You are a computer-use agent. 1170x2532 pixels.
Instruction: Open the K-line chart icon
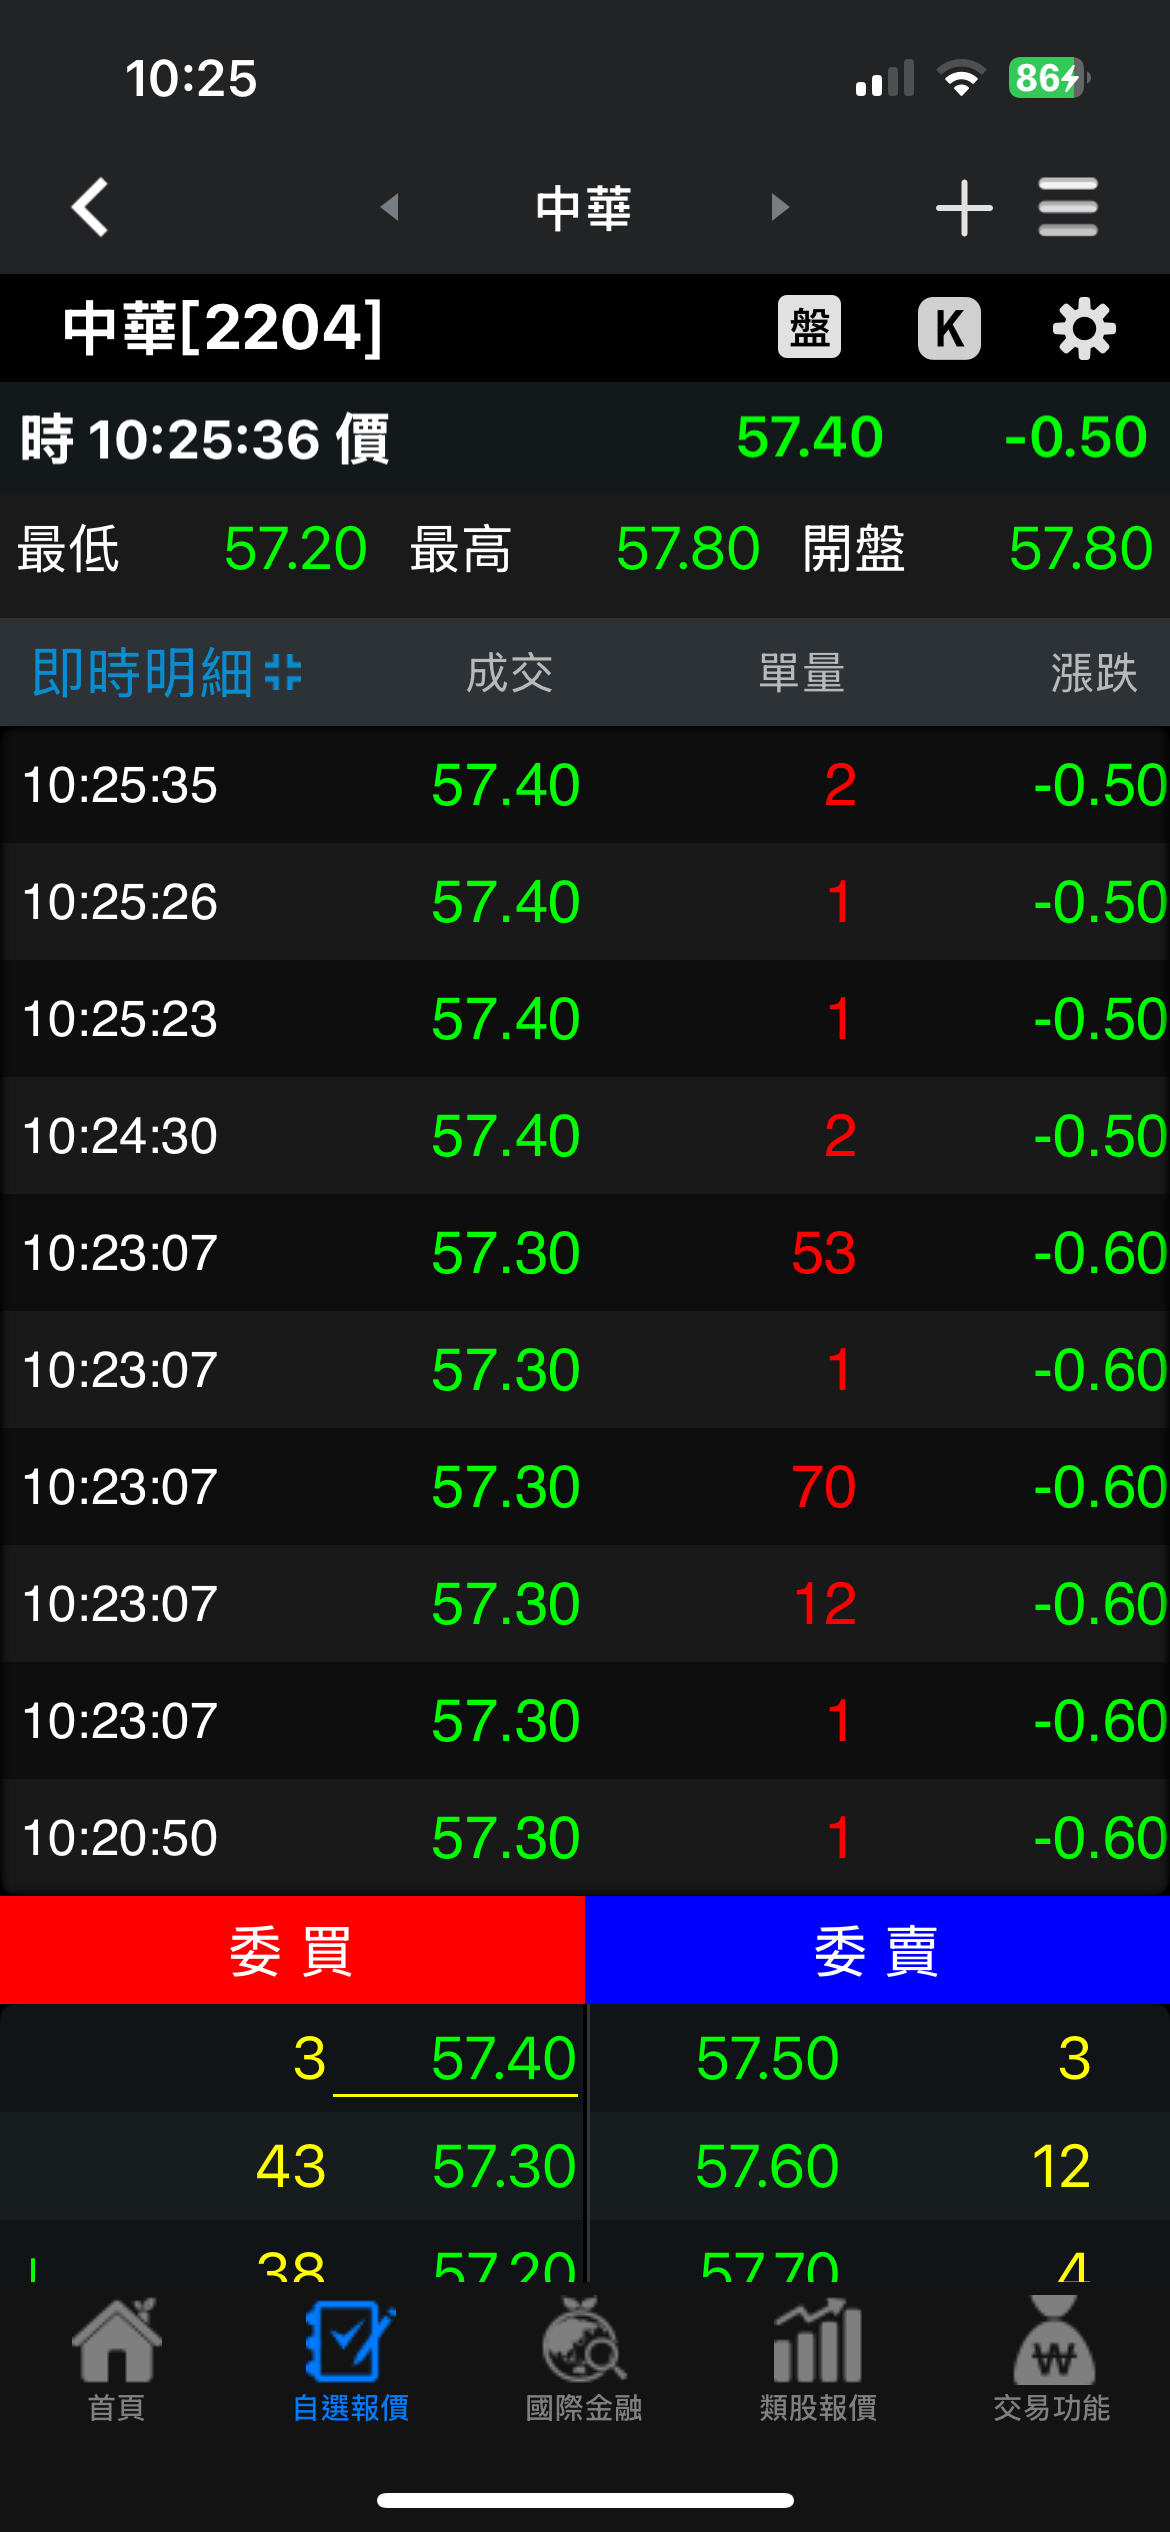(x=949, y=327)
